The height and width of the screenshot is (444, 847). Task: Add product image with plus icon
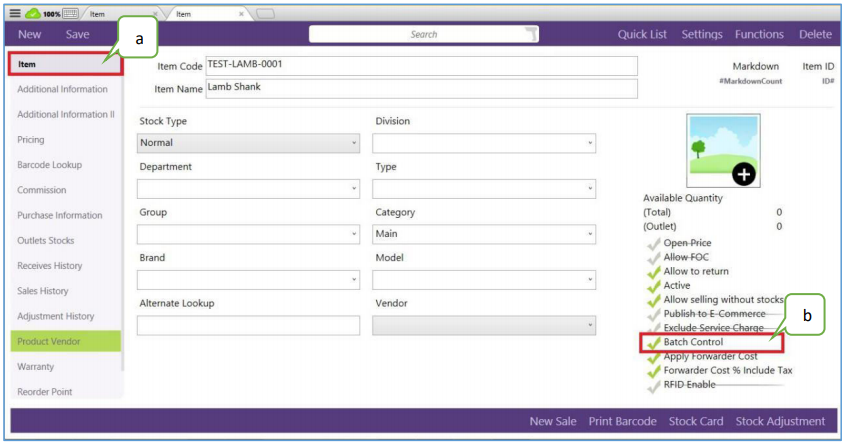743,174
